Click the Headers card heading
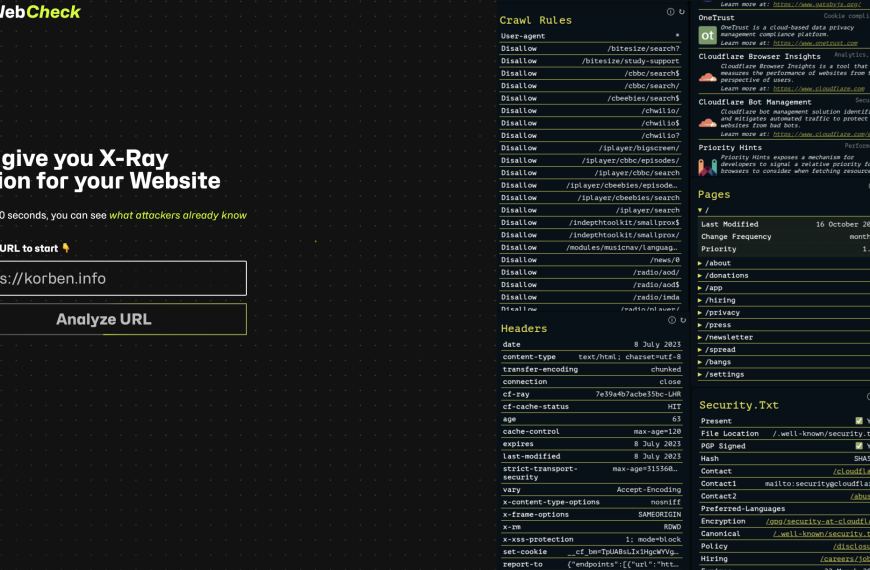Viewport: 870px width, 570px height. pos(524,329)
